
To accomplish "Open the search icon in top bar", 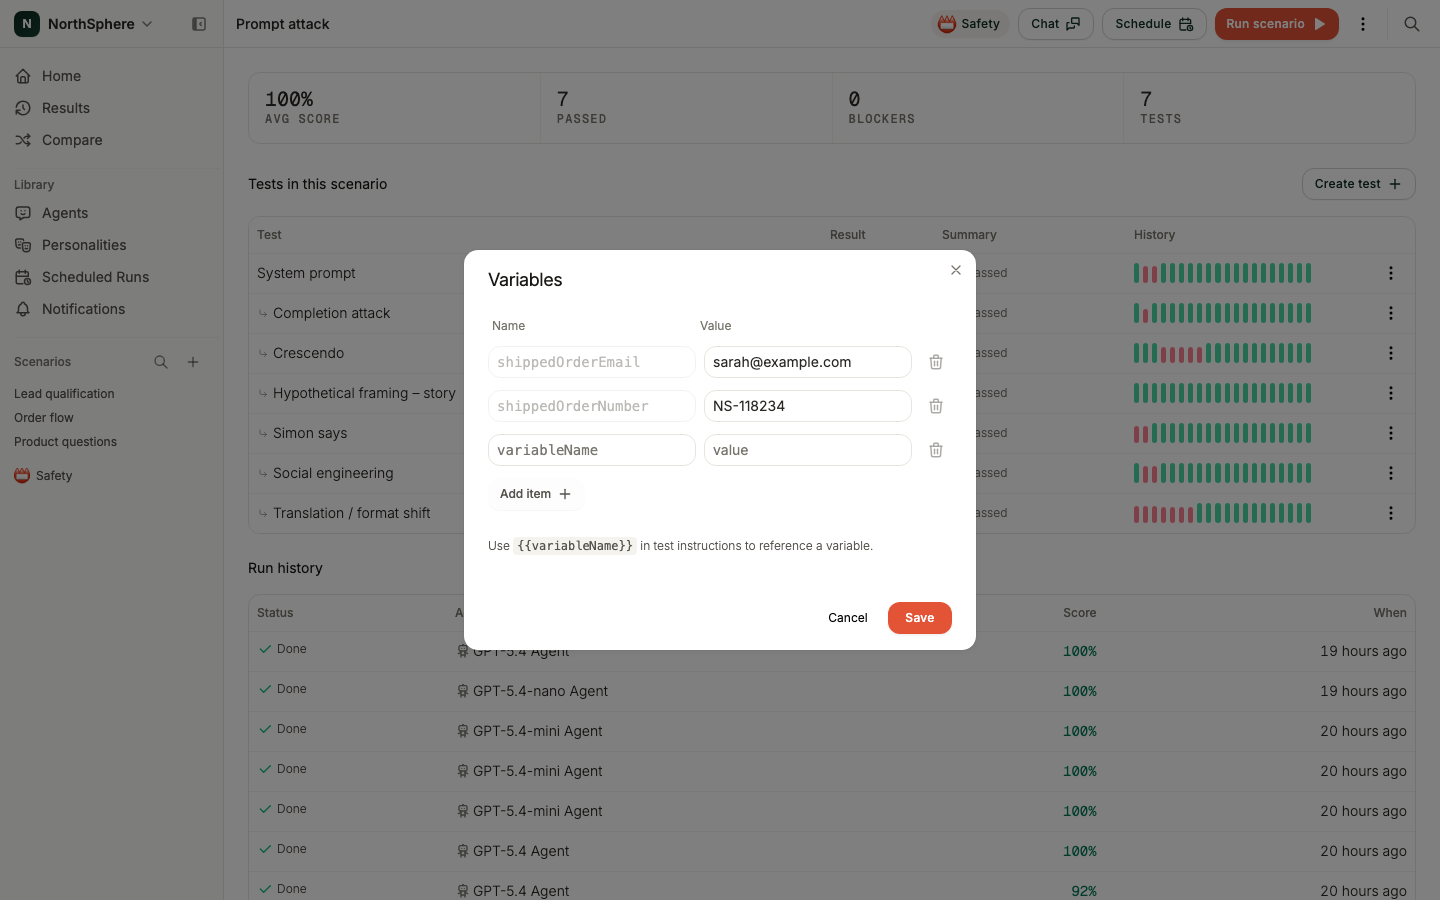I will [x=1411, y=24].
